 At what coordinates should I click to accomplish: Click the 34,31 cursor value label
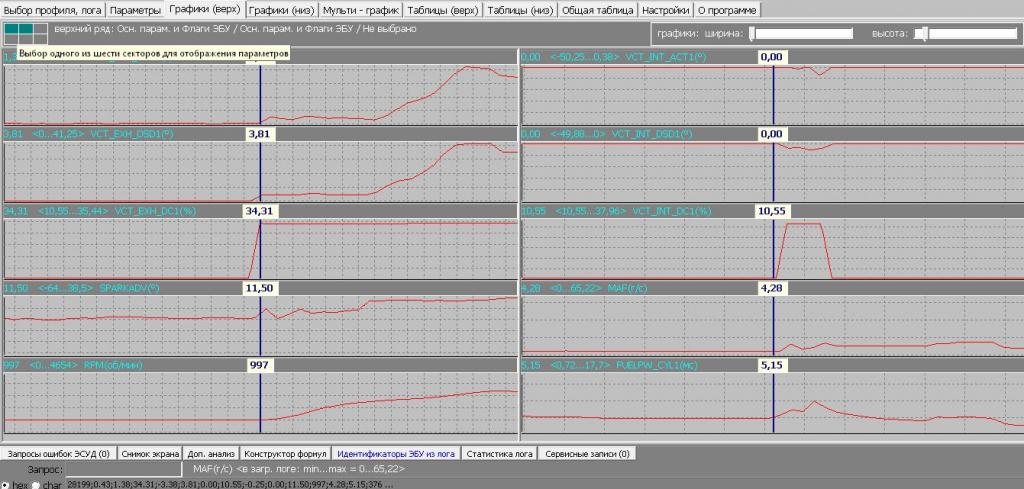pos(261,212)
